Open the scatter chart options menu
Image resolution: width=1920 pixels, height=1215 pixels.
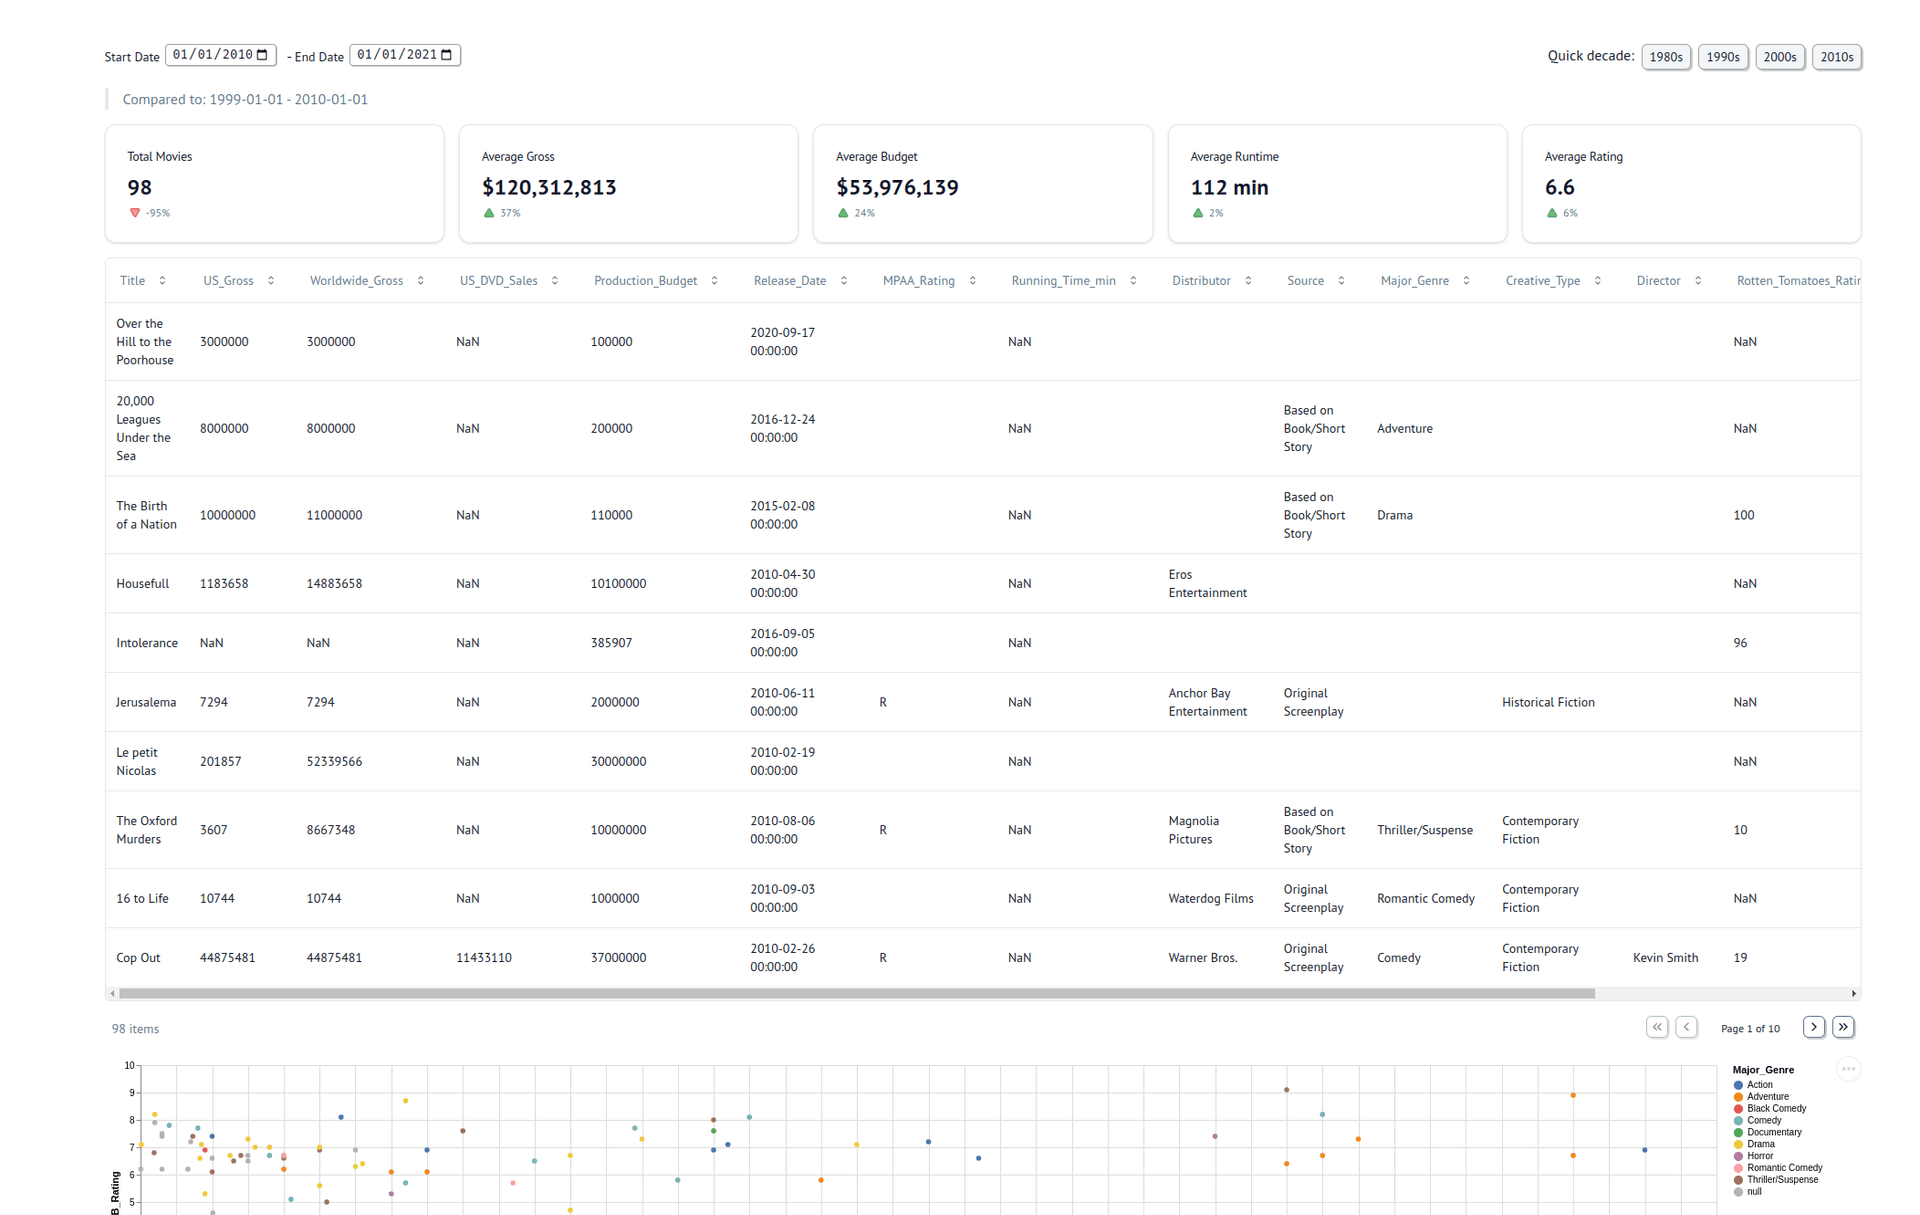[1849, 1069]
